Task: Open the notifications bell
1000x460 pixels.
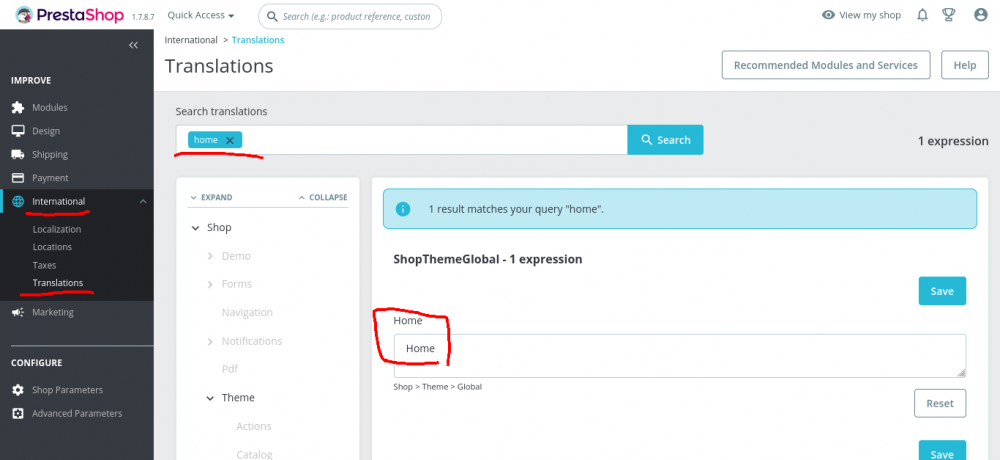Action: [x=922, y=15]
